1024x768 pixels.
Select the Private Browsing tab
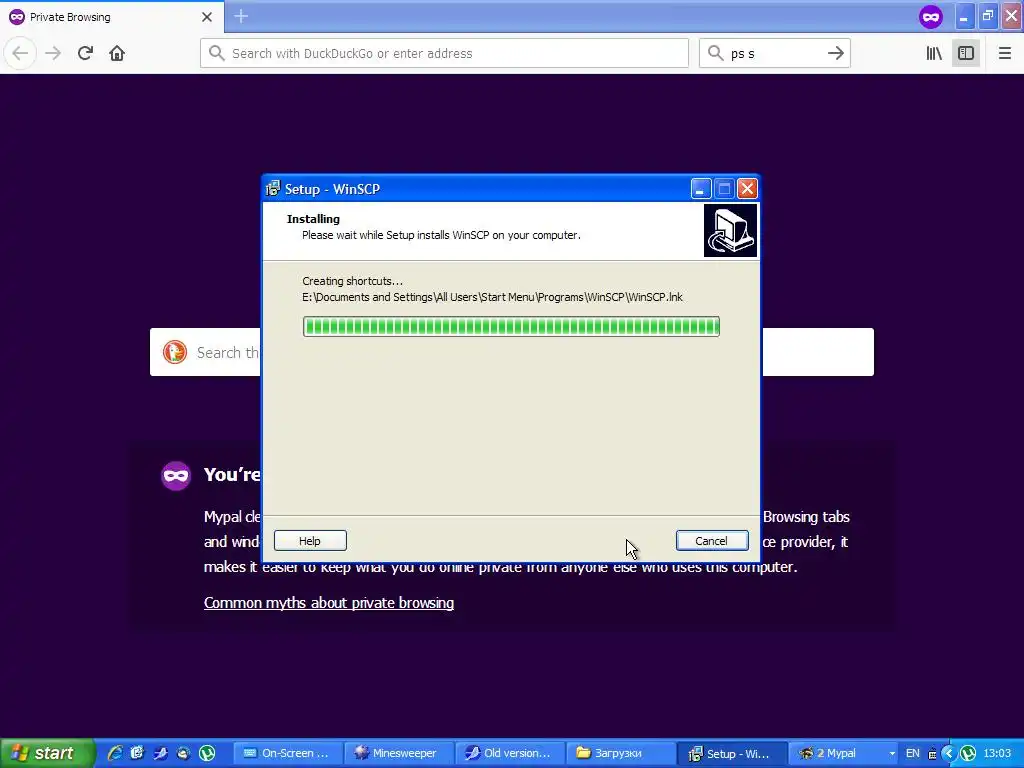tap(111, 17)
